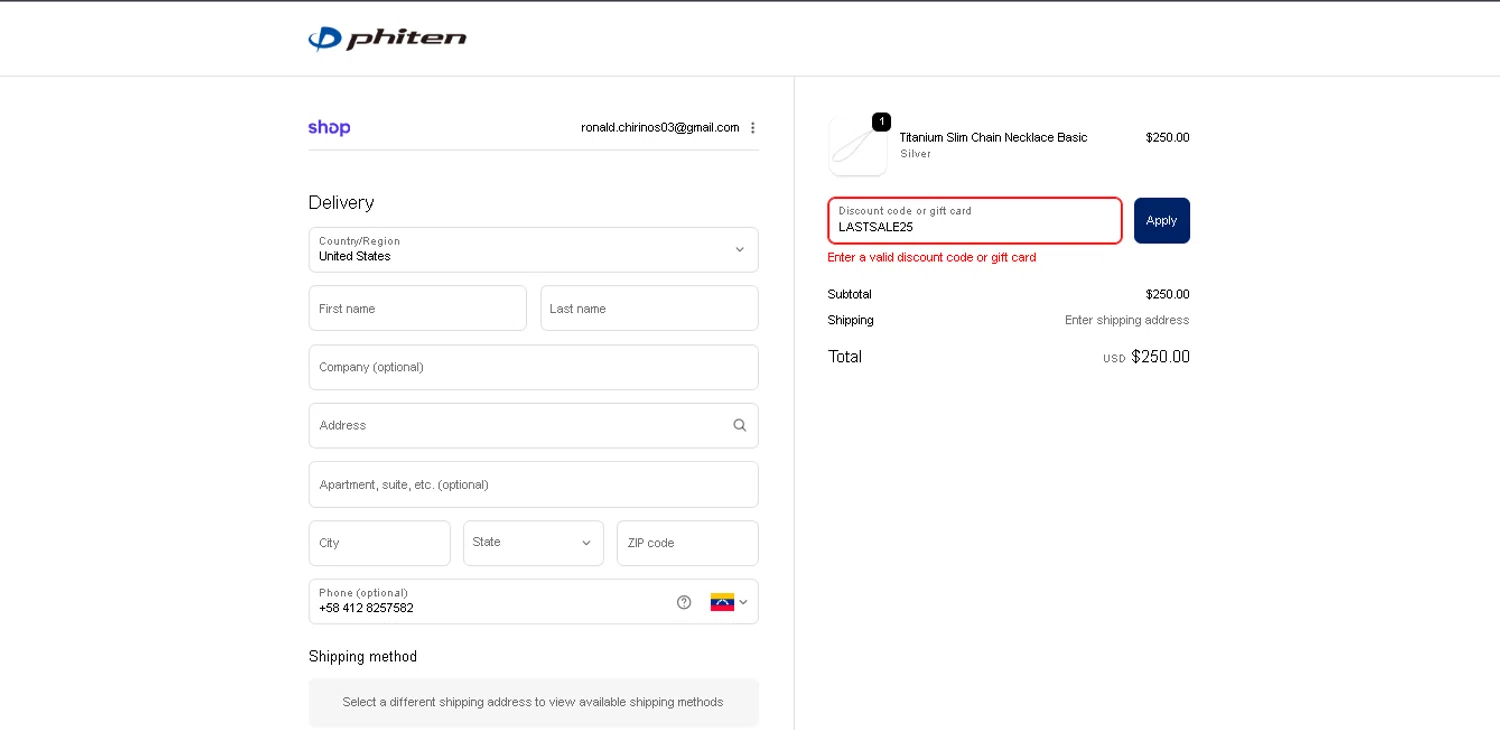Click the First name field
The width and height of the screenshot is (1500, 730).
pyautogui.click(x=417, y=308)
